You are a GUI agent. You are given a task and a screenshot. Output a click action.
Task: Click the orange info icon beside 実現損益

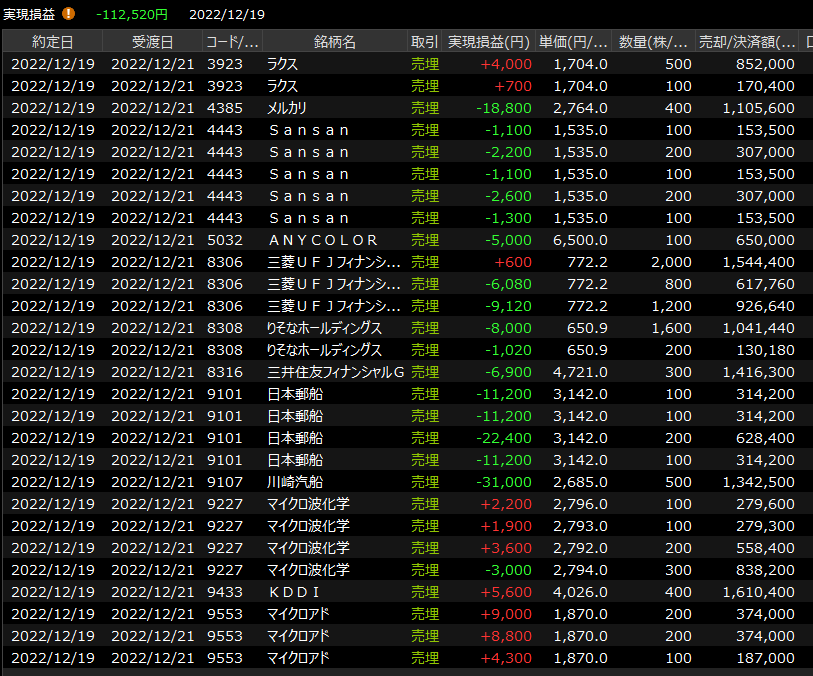pos(69,14)
